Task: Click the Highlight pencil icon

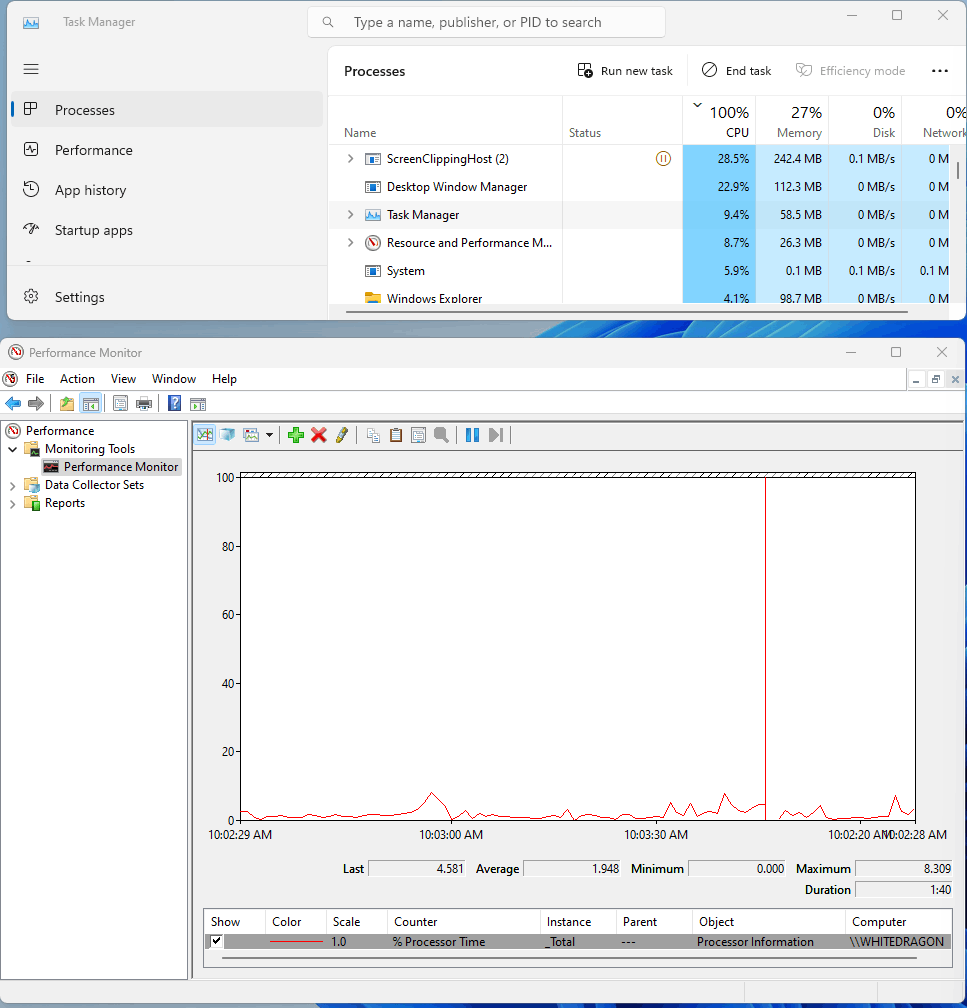Action: (x=341, y=435)
